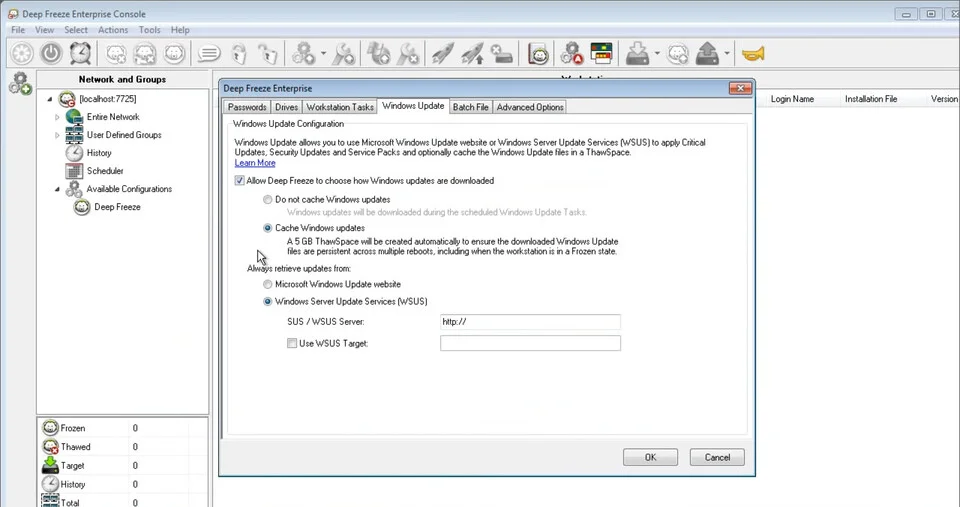Click the single rocket launch icon

tap(442, 54)
